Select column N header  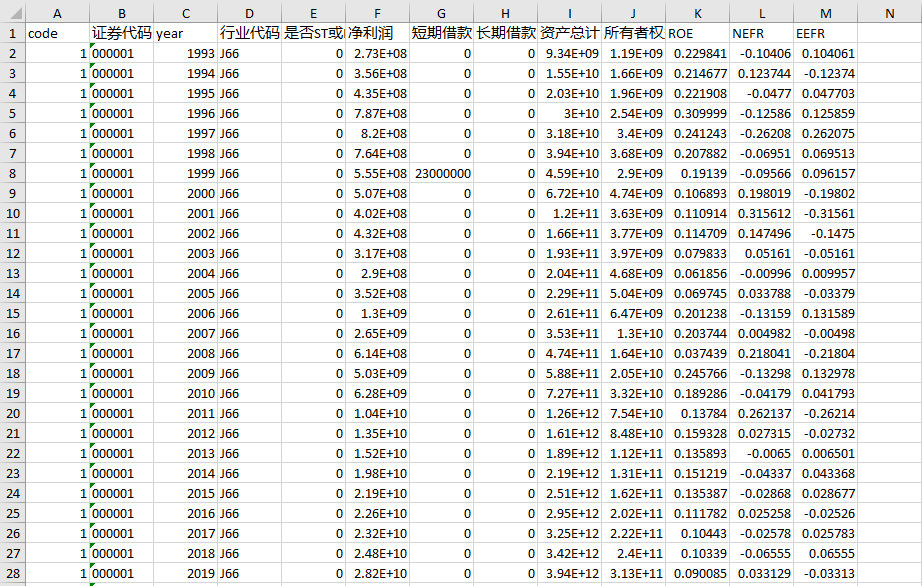coord(890,13)
